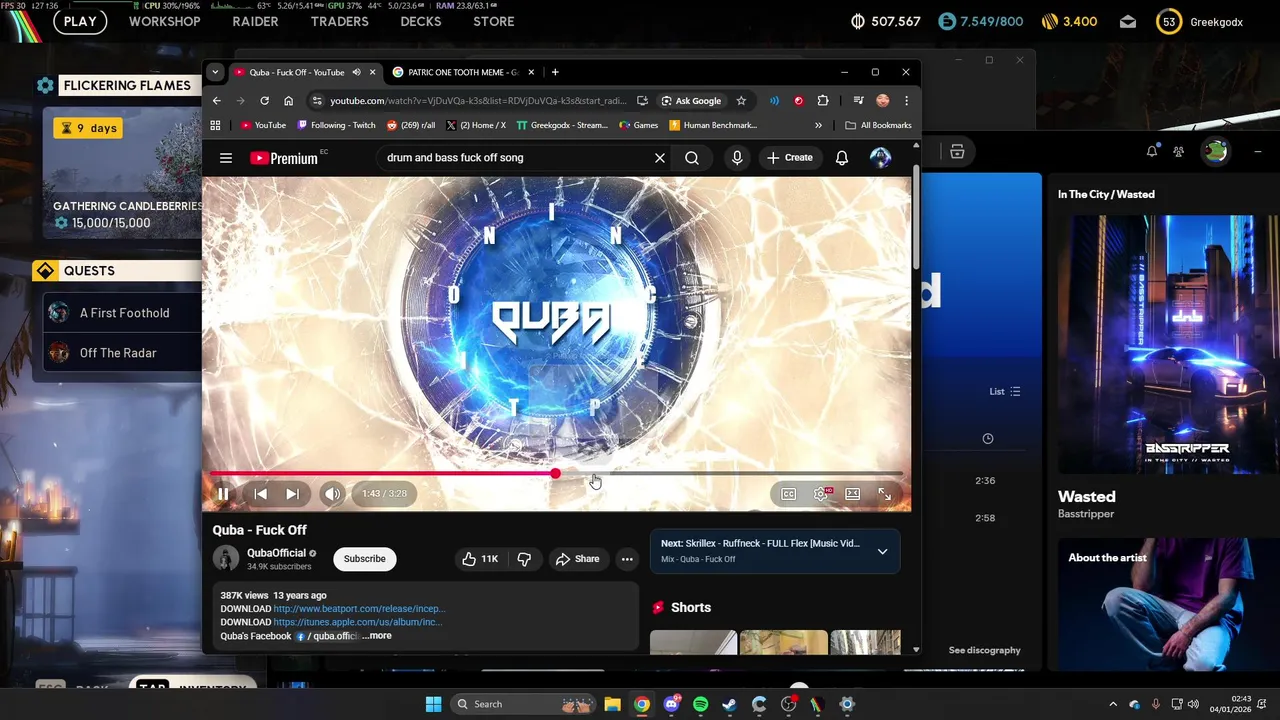Screen dimensions: 1280x720
Task: Expand description with ...more
Action: coord(377,636)
